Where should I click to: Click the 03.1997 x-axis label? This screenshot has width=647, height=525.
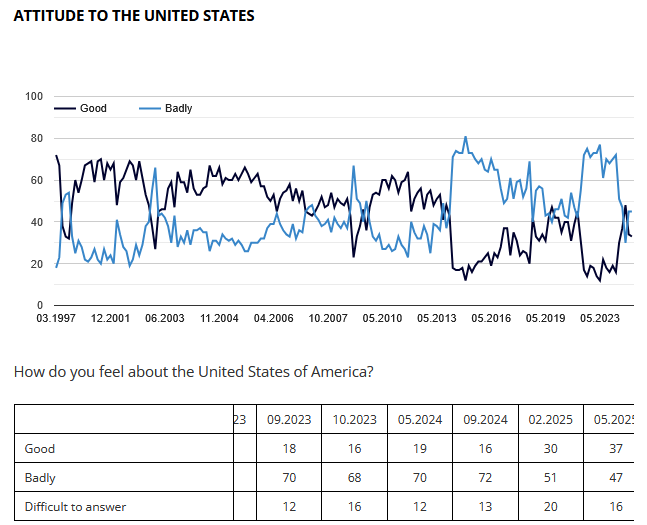click(x=56, y=318)
